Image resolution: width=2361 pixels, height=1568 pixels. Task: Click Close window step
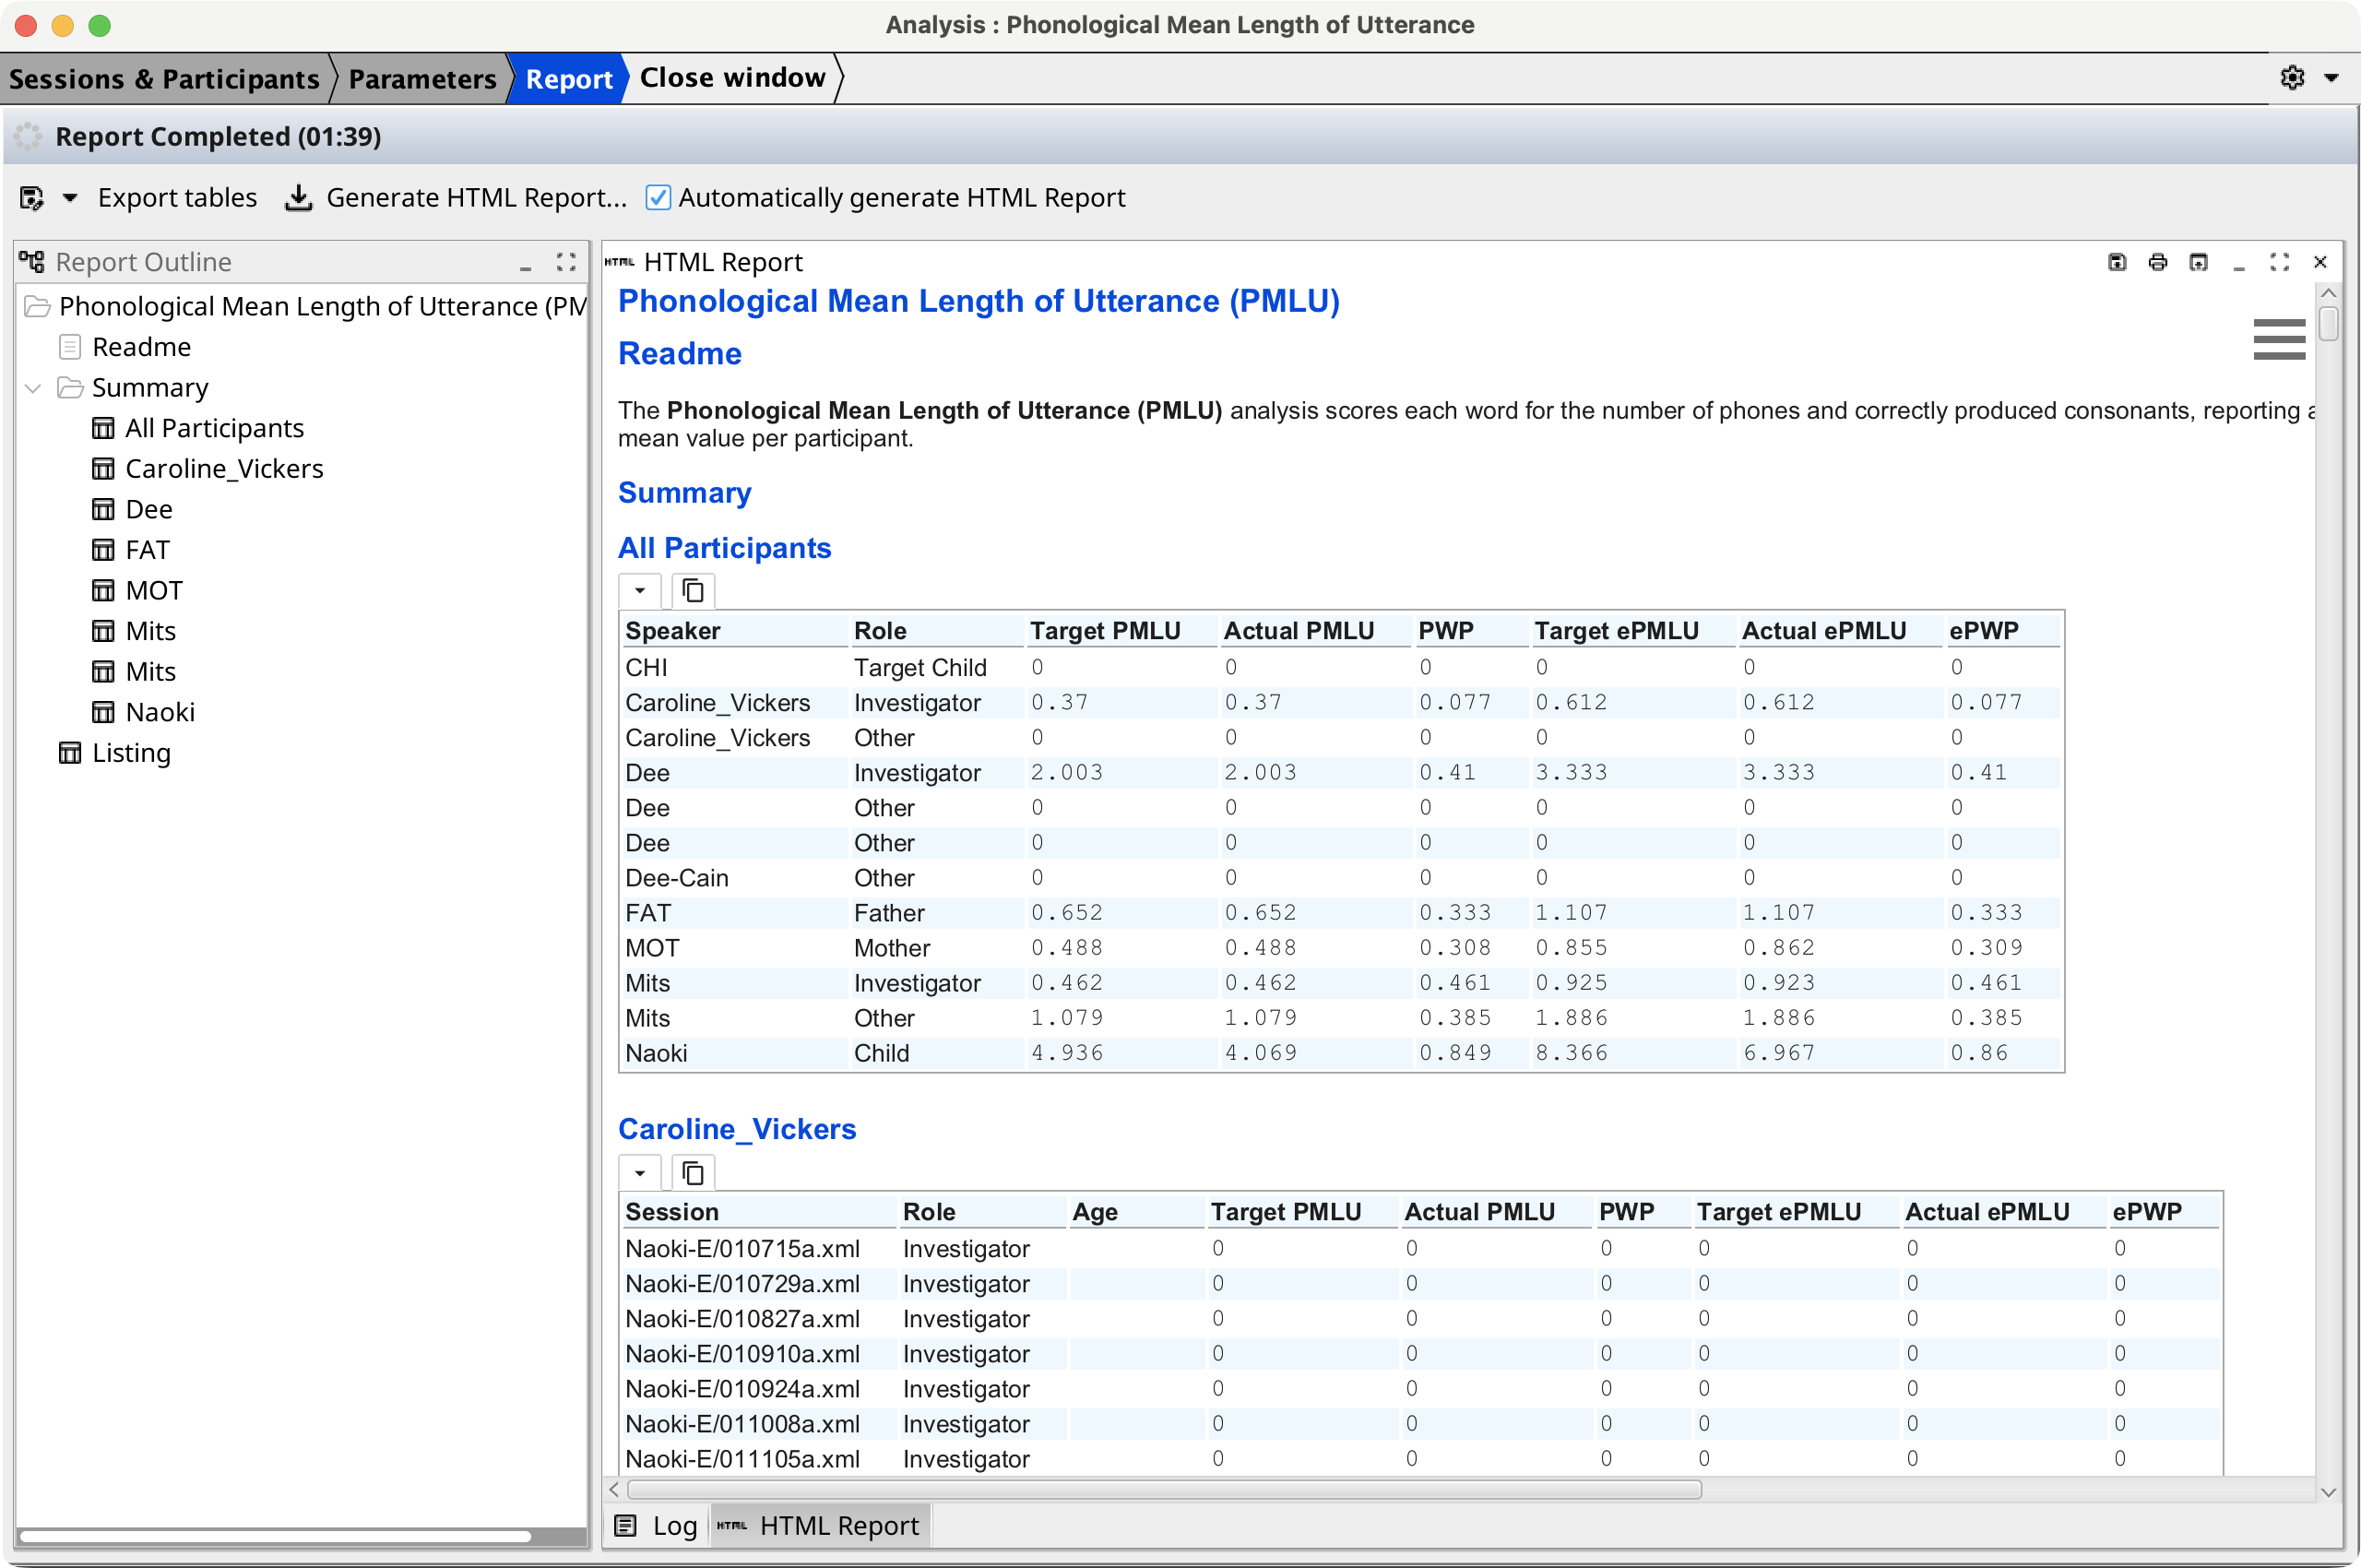pyautogui.click(x=732, y=78)
